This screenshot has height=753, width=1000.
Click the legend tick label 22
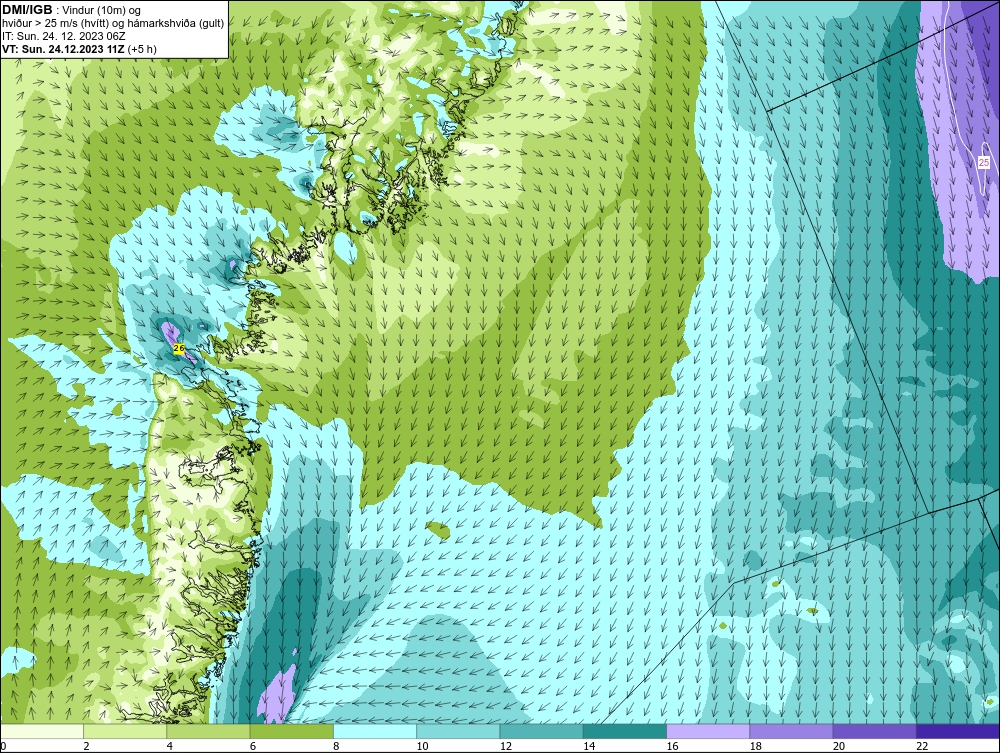coord(922,746)
